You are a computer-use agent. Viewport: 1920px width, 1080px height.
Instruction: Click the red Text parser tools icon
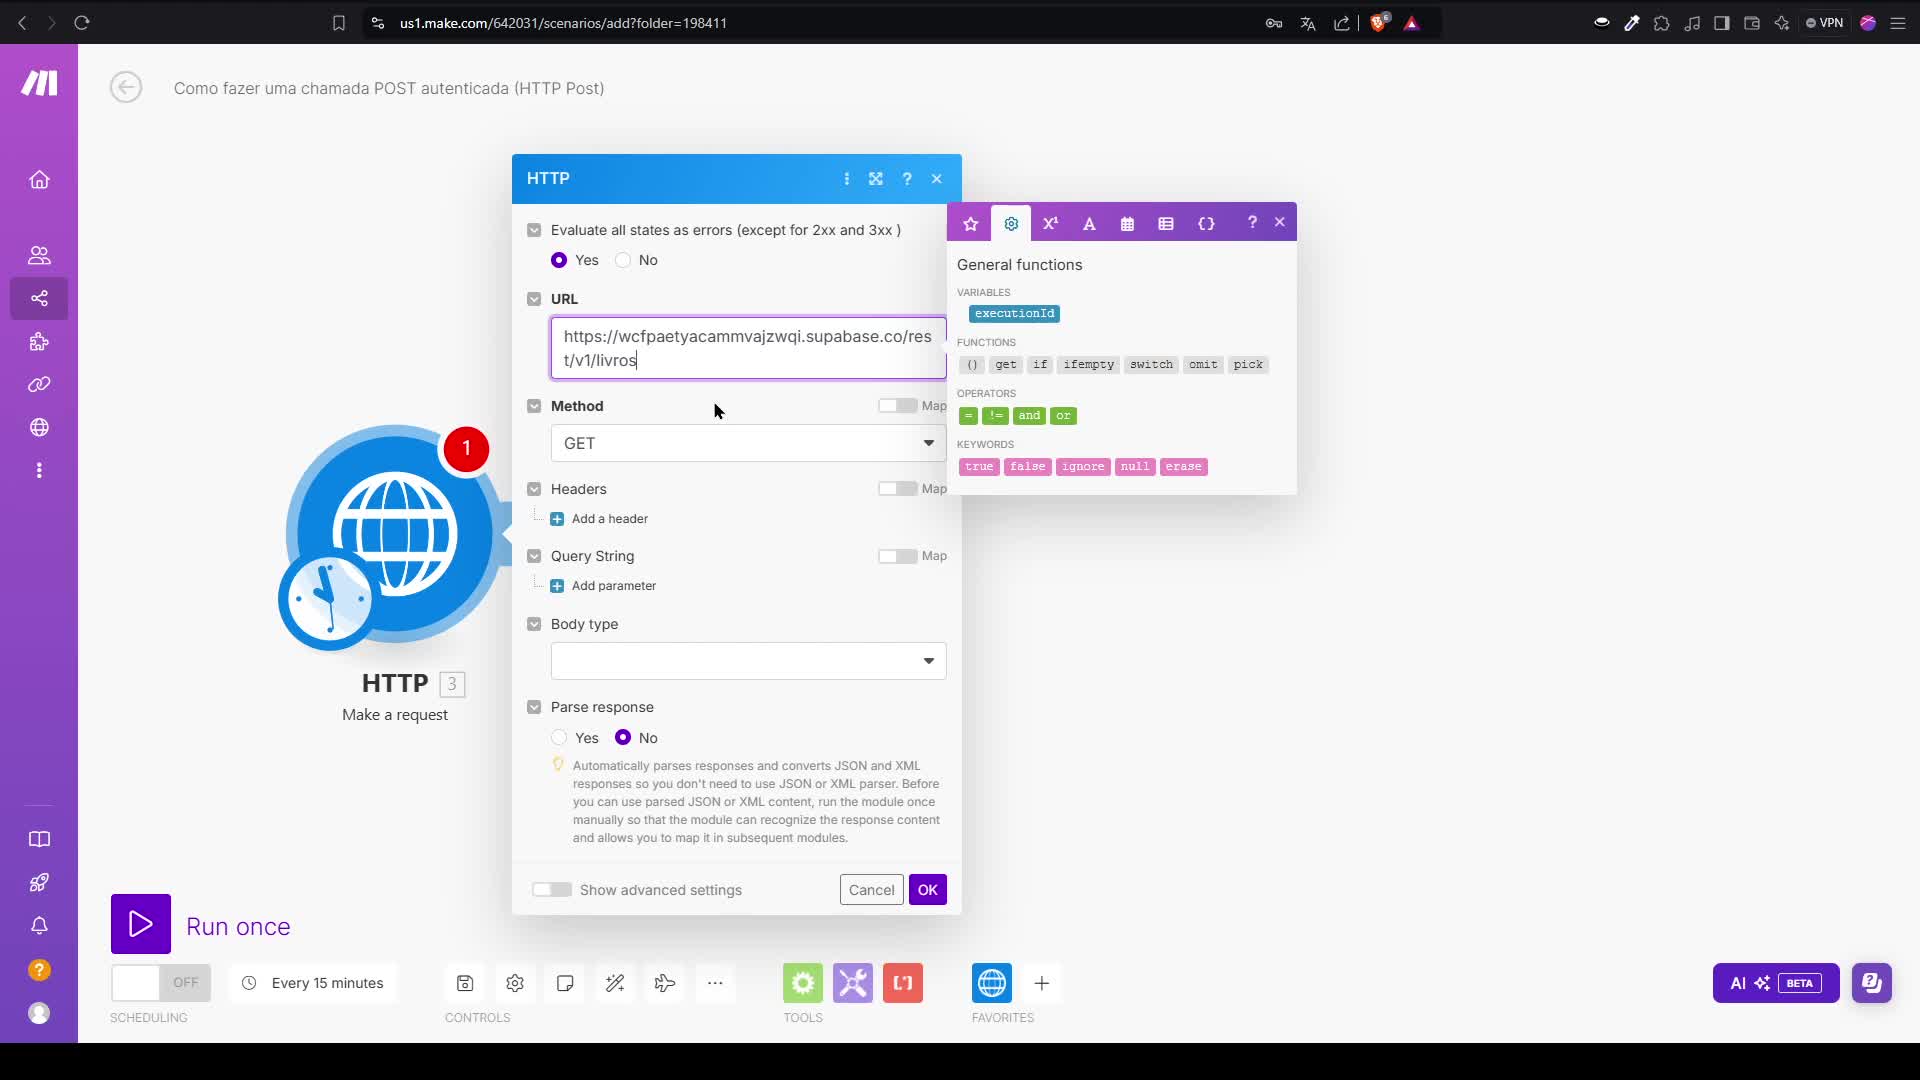coord(902,983)
